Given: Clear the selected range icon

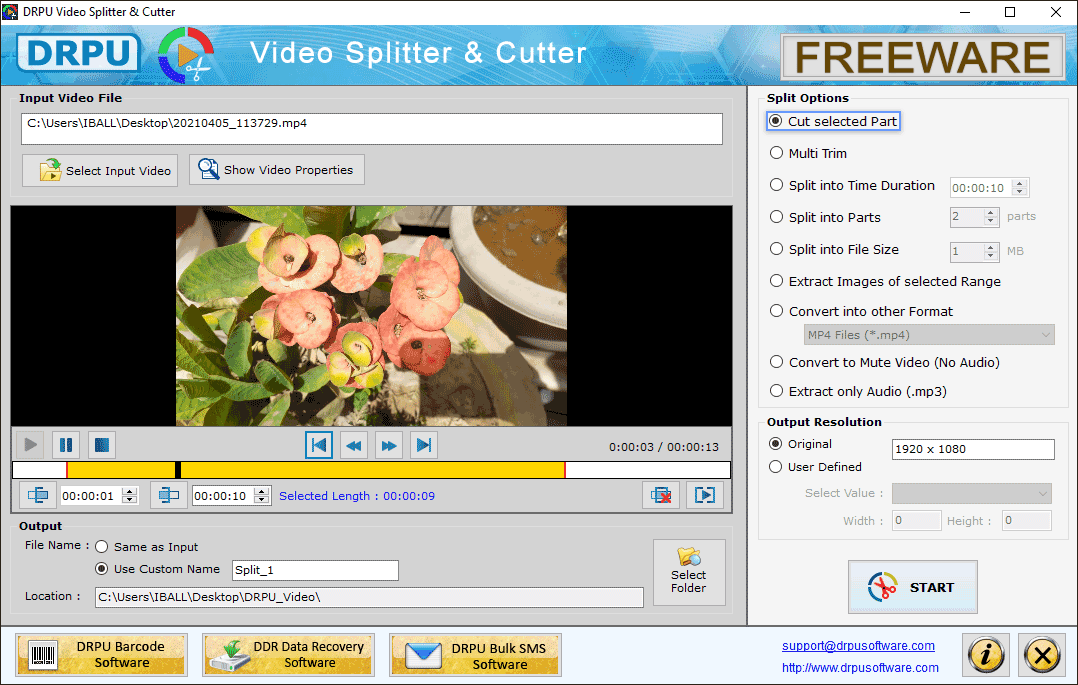Looking at the screenshot, I should click(x=661, y=495).
